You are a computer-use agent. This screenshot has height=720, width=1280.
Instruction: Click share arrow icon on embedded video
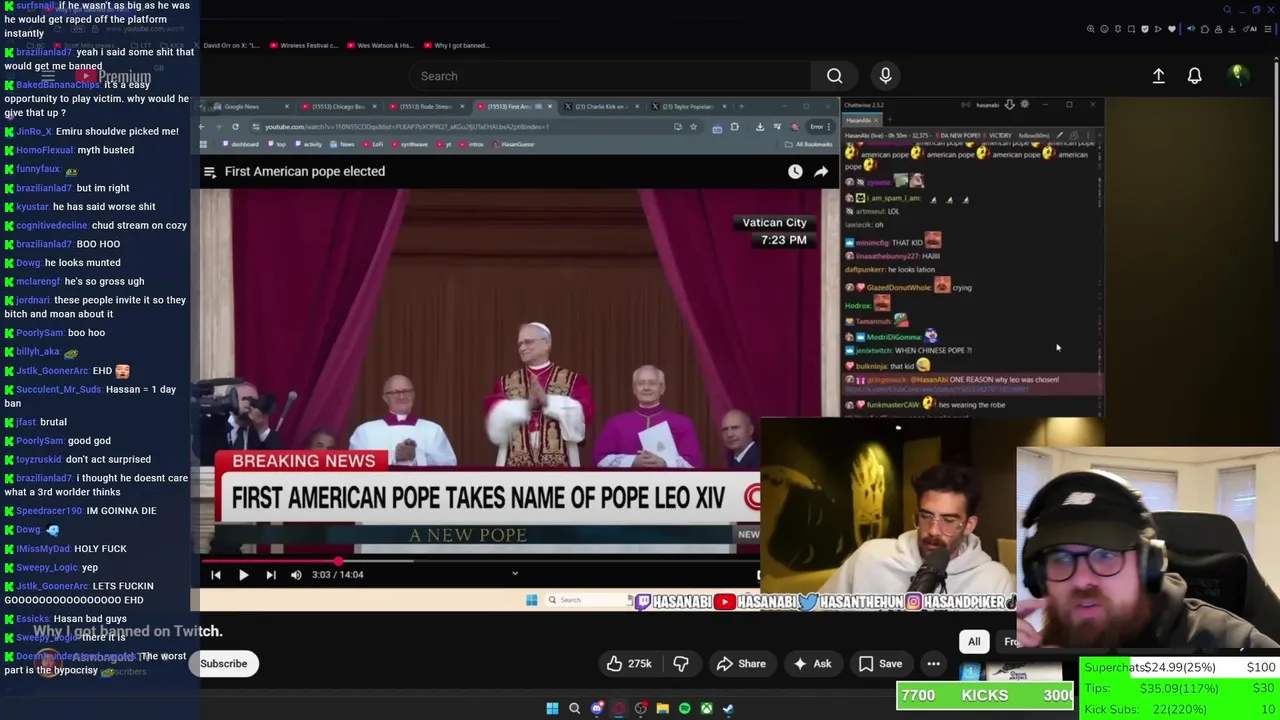(821, 172)
